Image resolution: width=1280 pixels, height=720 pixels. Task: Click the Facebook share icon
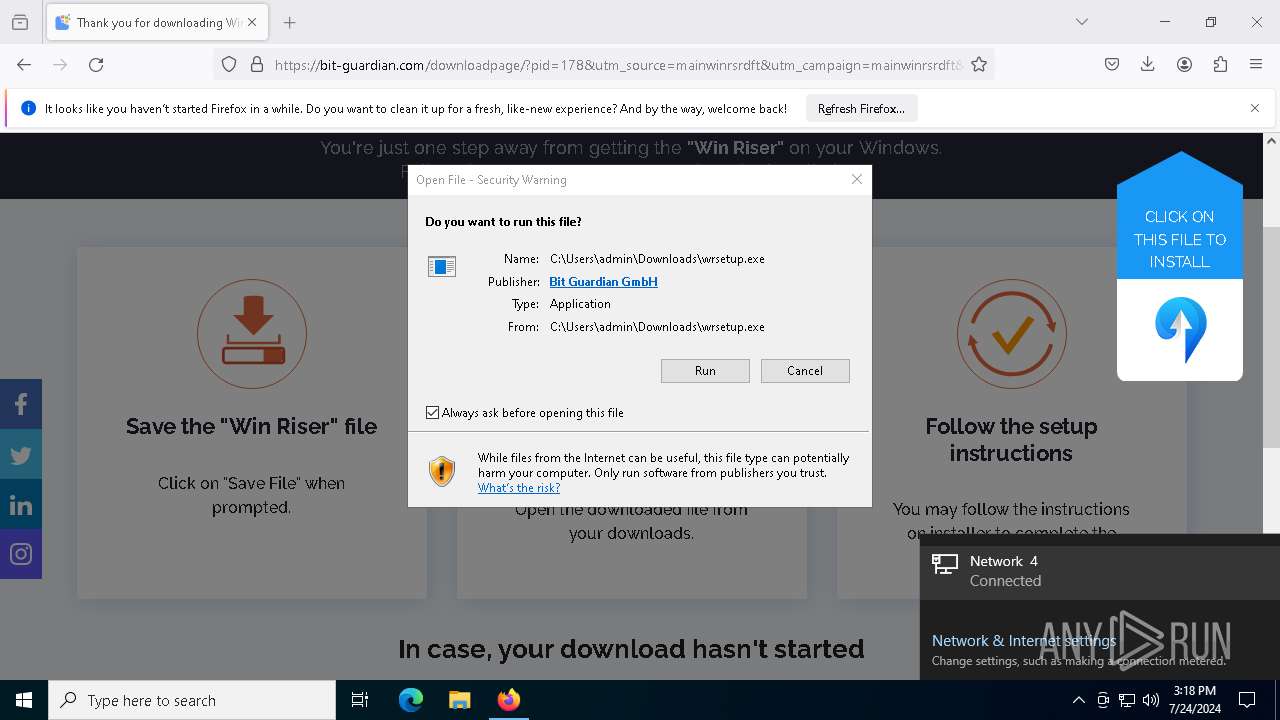[x=21, y=404]
